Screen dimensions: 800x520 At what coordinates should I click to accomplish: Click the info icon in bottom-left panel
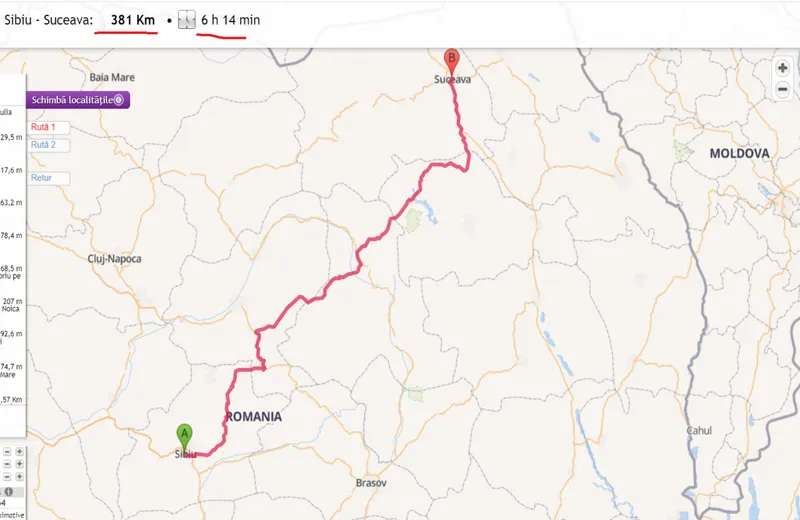point(9,492)
